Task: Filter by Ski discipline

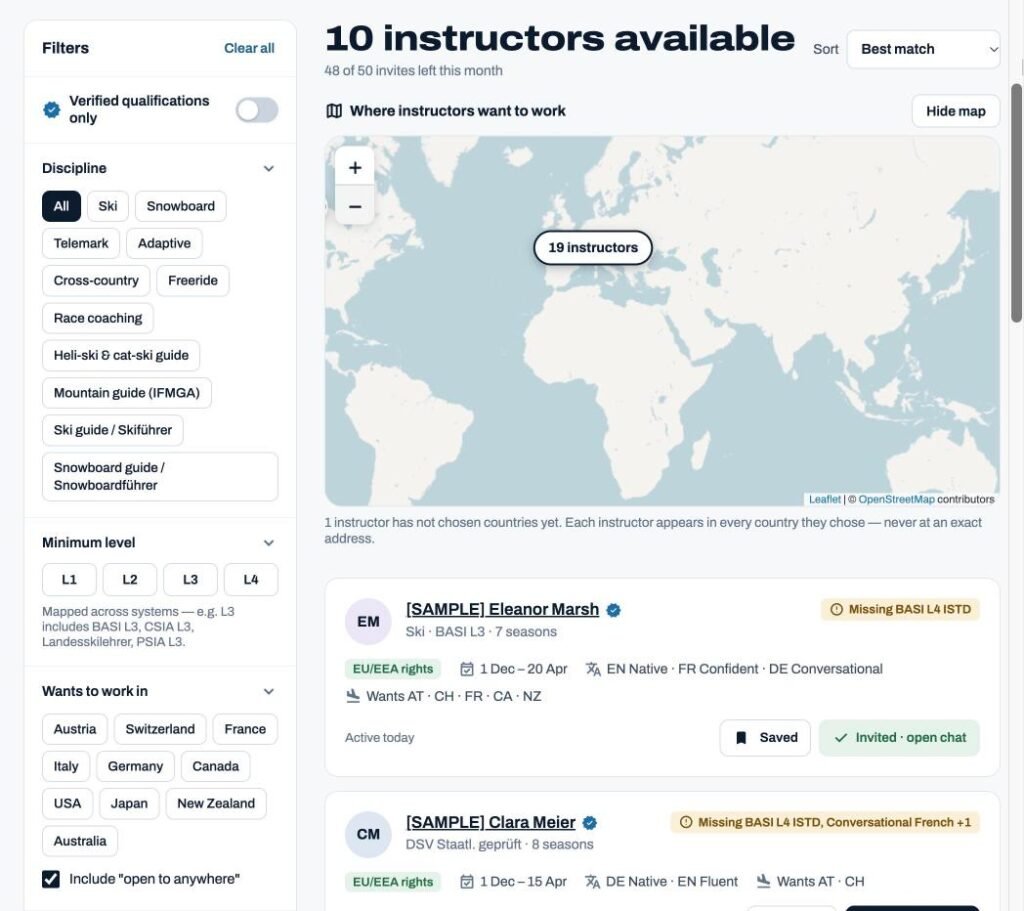Action: tap(108, 206)
